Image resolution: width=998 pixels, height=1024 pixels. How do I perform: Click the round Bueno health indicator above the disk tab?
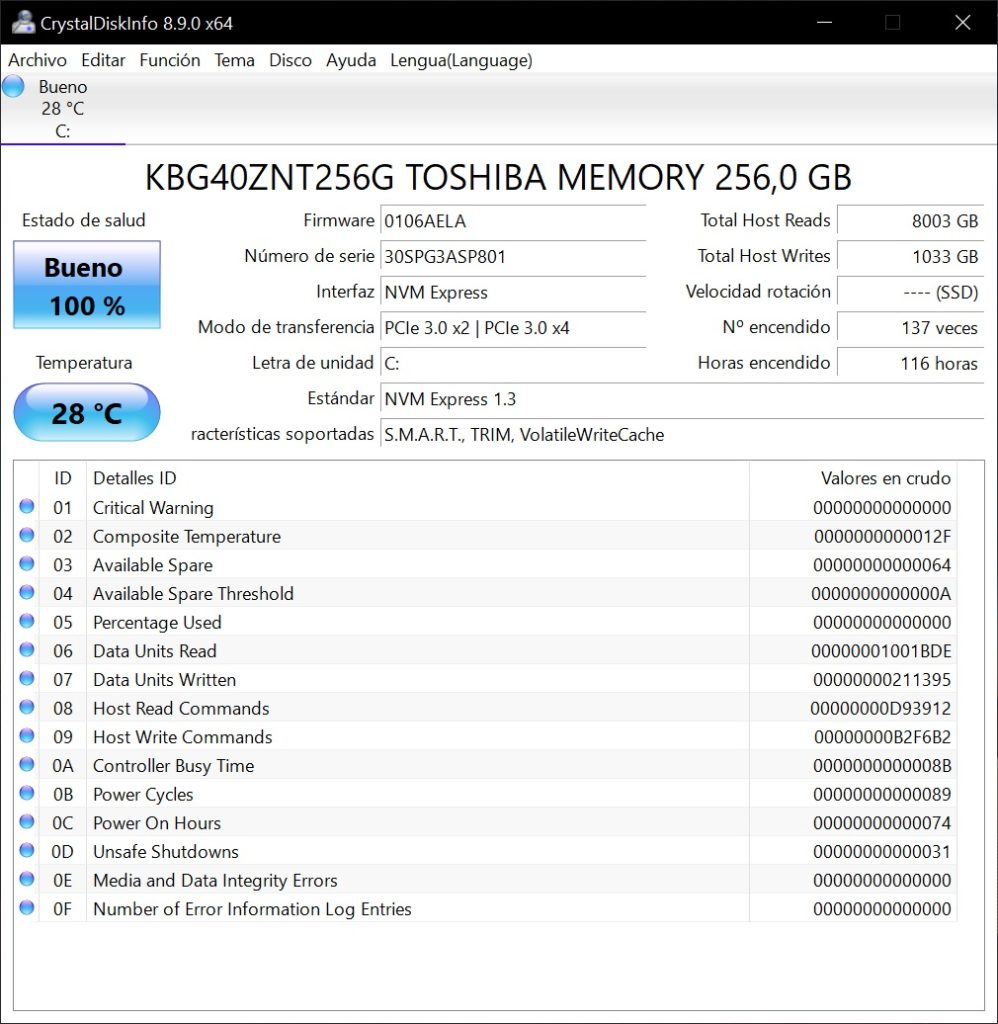click(13, 86)
